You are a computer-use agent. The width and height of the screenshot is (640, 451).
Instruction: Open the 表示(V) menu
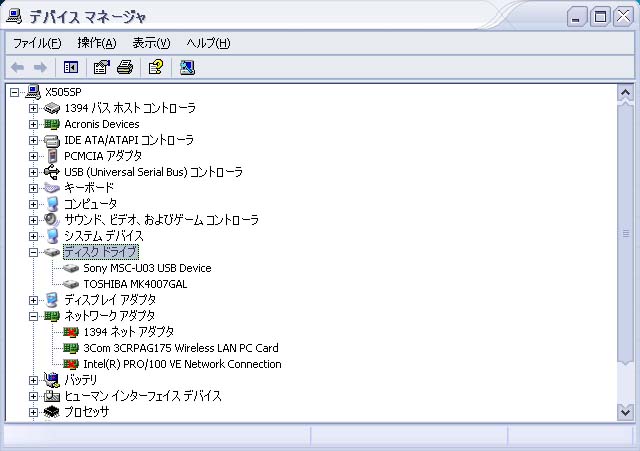tap(151, 43)
